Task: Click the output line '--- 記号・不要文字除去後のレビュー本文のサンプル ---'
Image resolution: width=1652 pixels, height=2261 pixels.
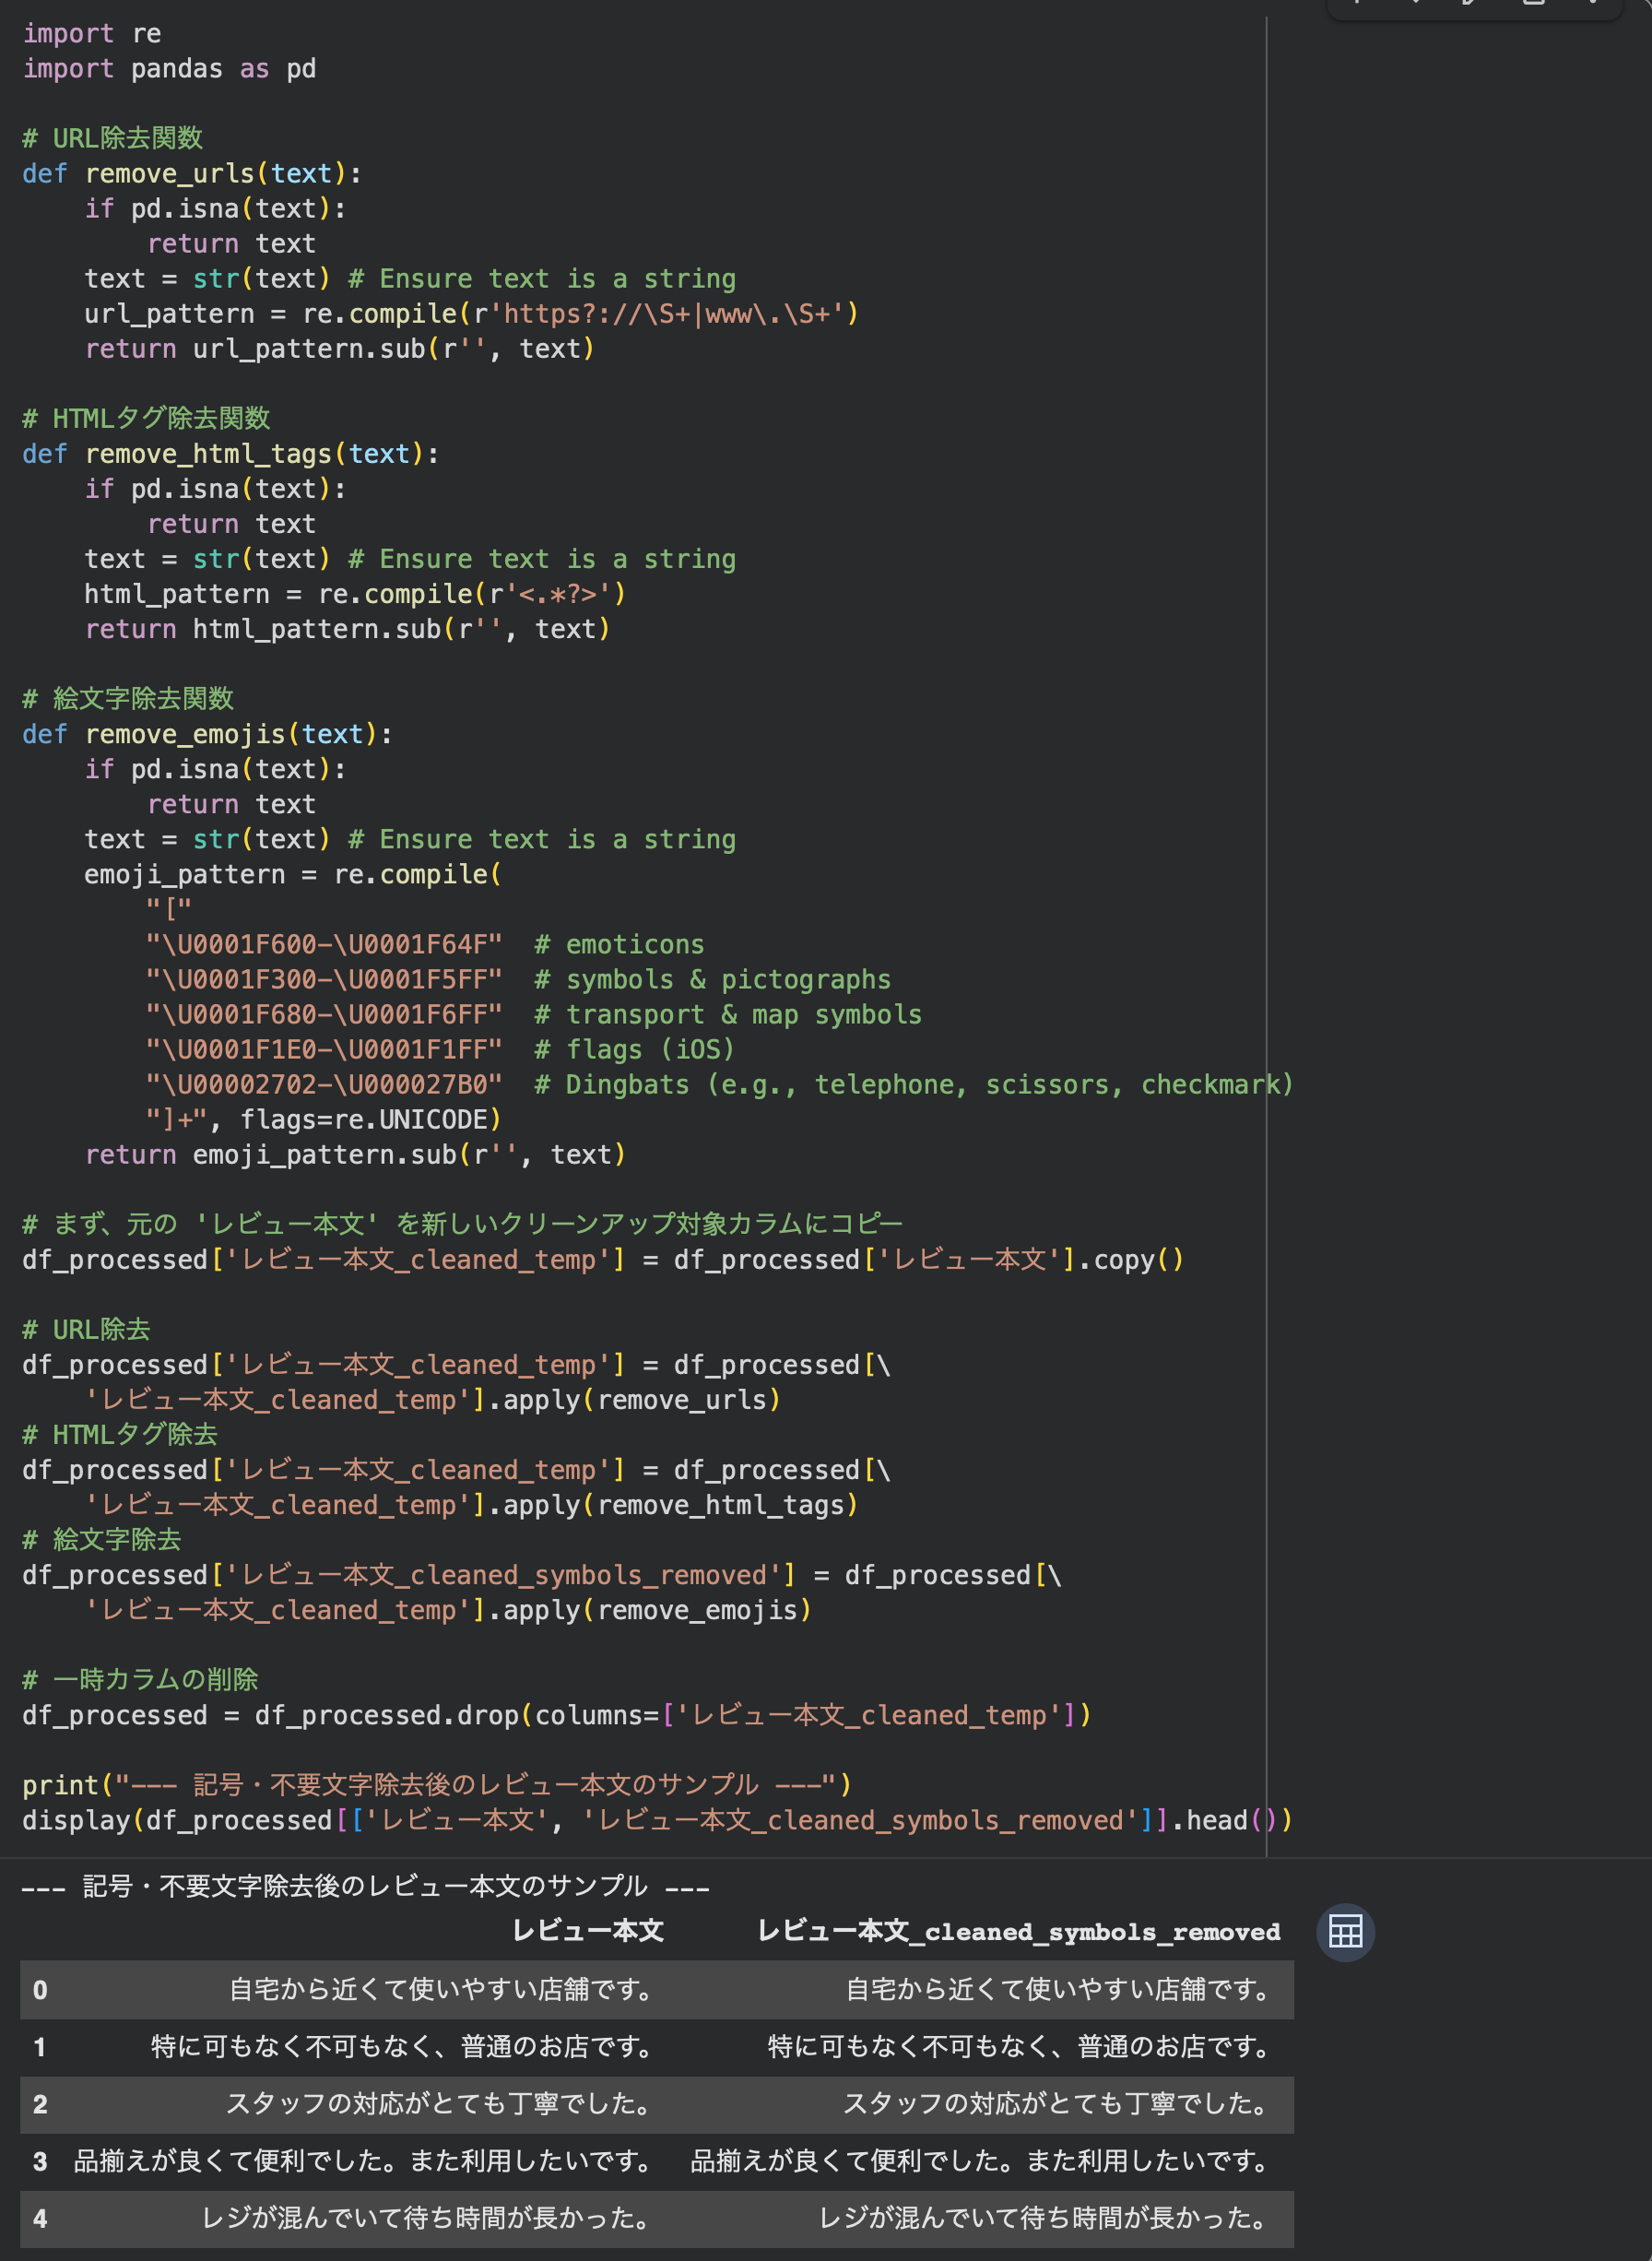Action: [x=365, y=1886]
